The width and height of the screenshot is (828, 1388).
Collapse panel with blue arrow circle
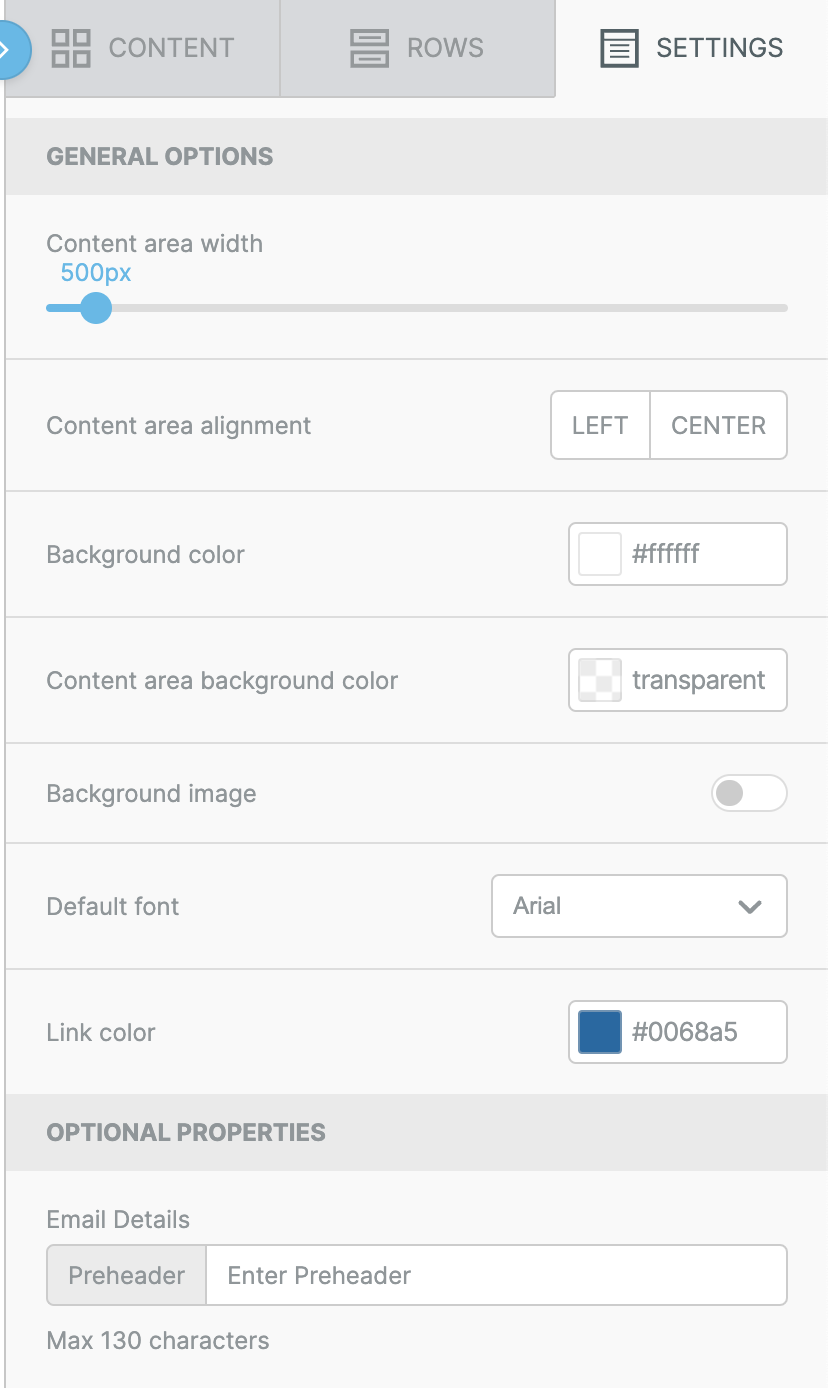point(10,48)
